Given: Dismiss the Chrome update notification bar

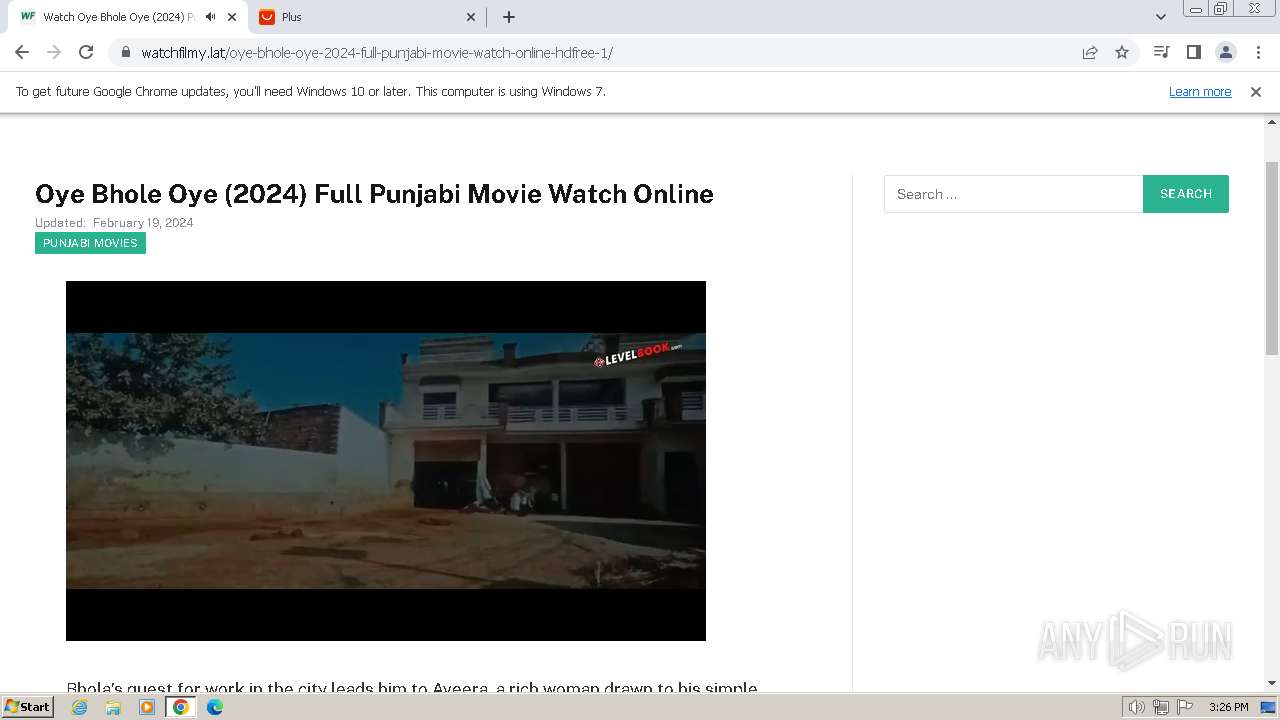Looking at the screenshot, I should coord(1256,92).
